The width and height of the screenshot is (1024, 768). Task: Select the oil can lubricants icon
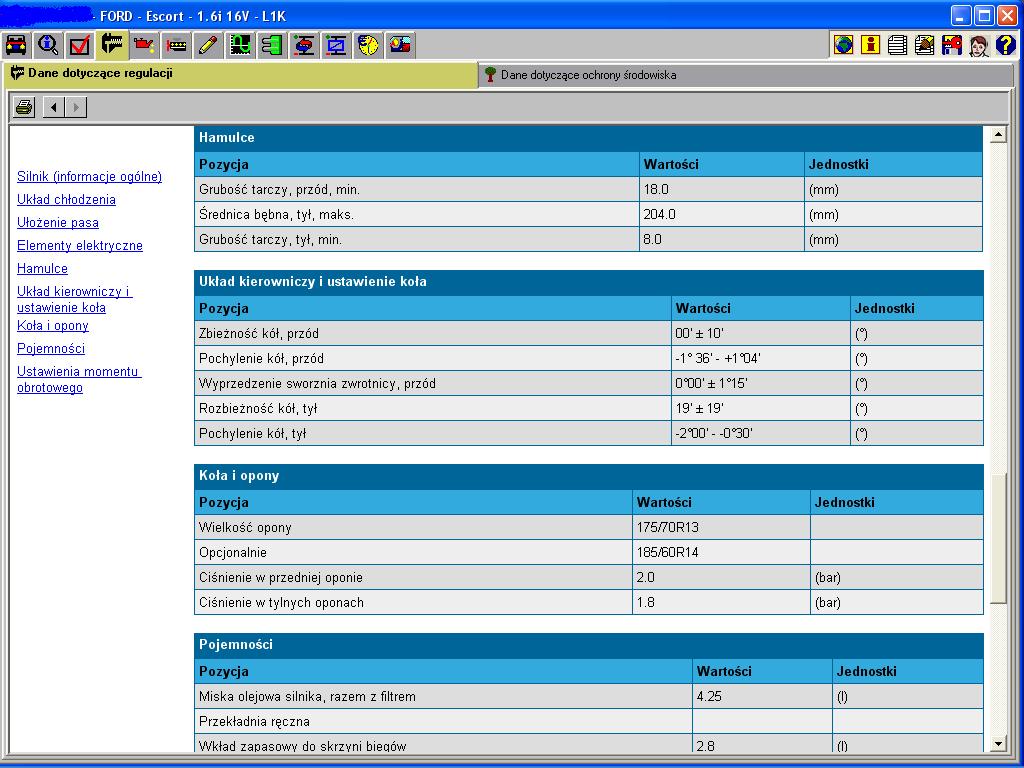[x=144, y=45]
